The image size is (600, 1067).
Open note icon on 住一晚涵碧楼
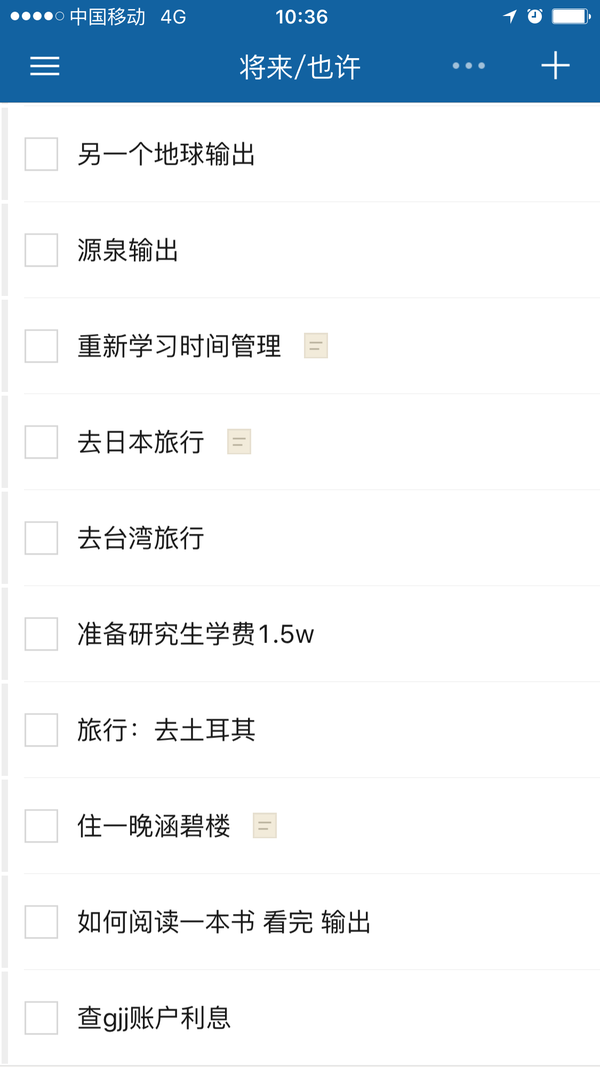(x=265, y=825)
